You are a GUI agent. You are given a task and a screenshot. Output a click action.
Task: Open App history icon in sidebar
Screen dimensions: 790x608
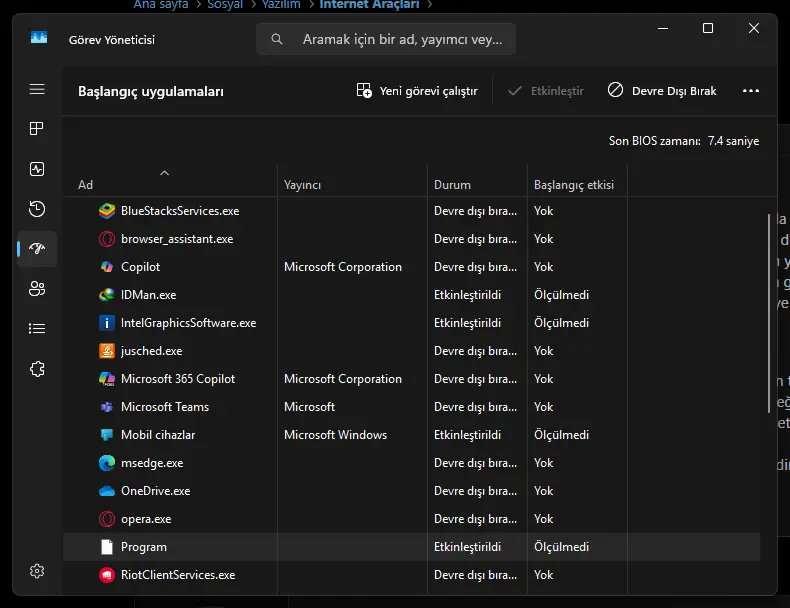click(x=37, y=209)
